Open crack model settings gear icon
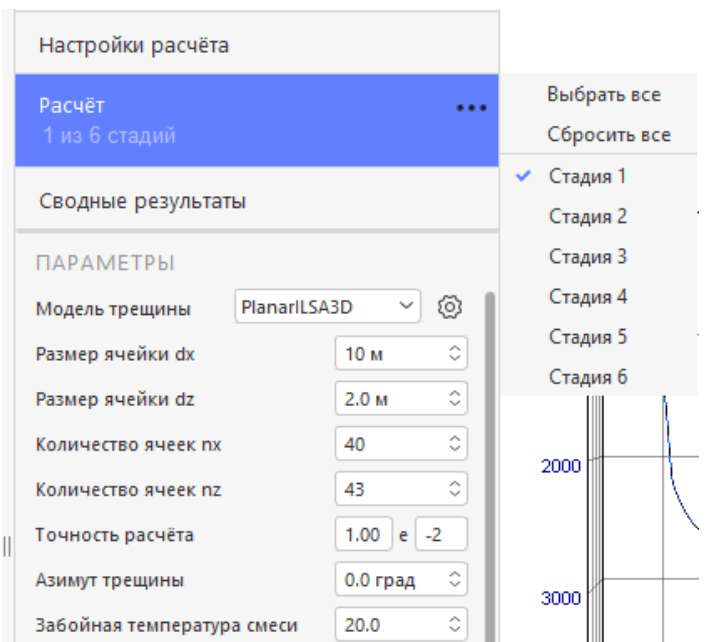 point(450,308)
